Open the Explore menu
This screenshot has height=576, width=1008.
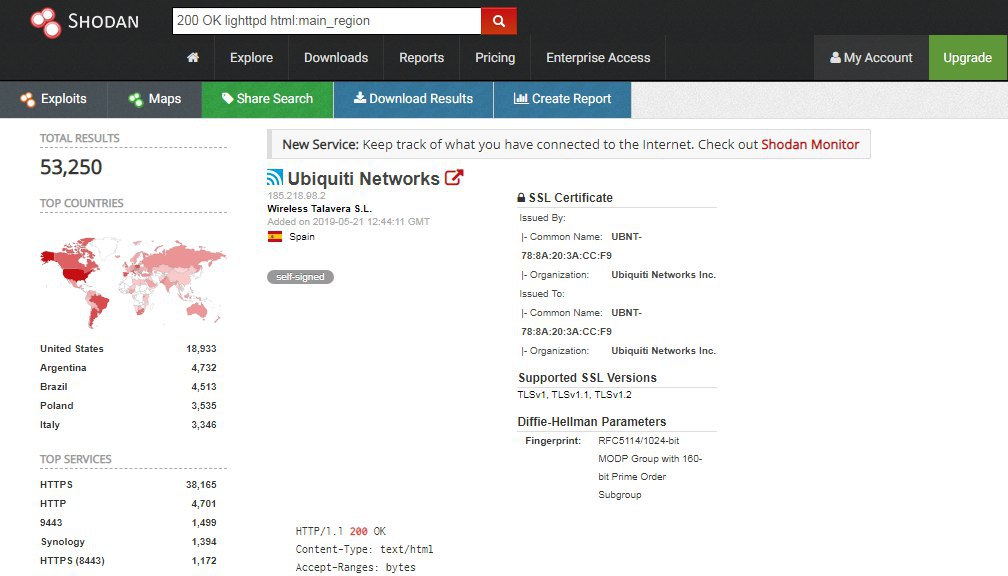251,57
